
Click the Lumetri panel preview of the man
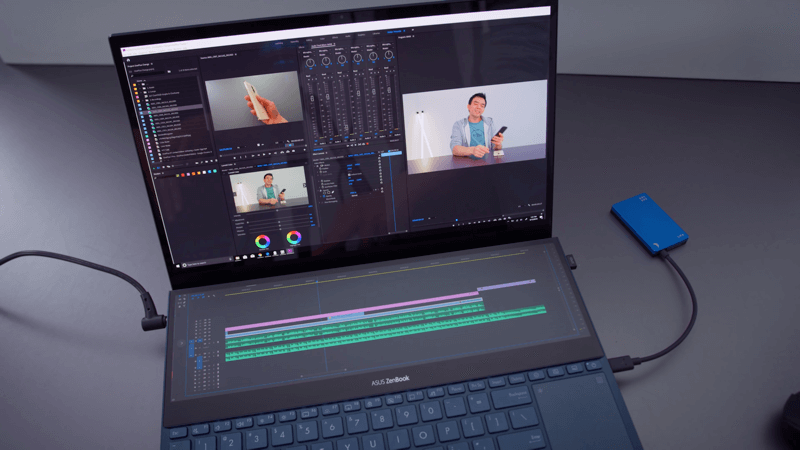coord(268,190)
